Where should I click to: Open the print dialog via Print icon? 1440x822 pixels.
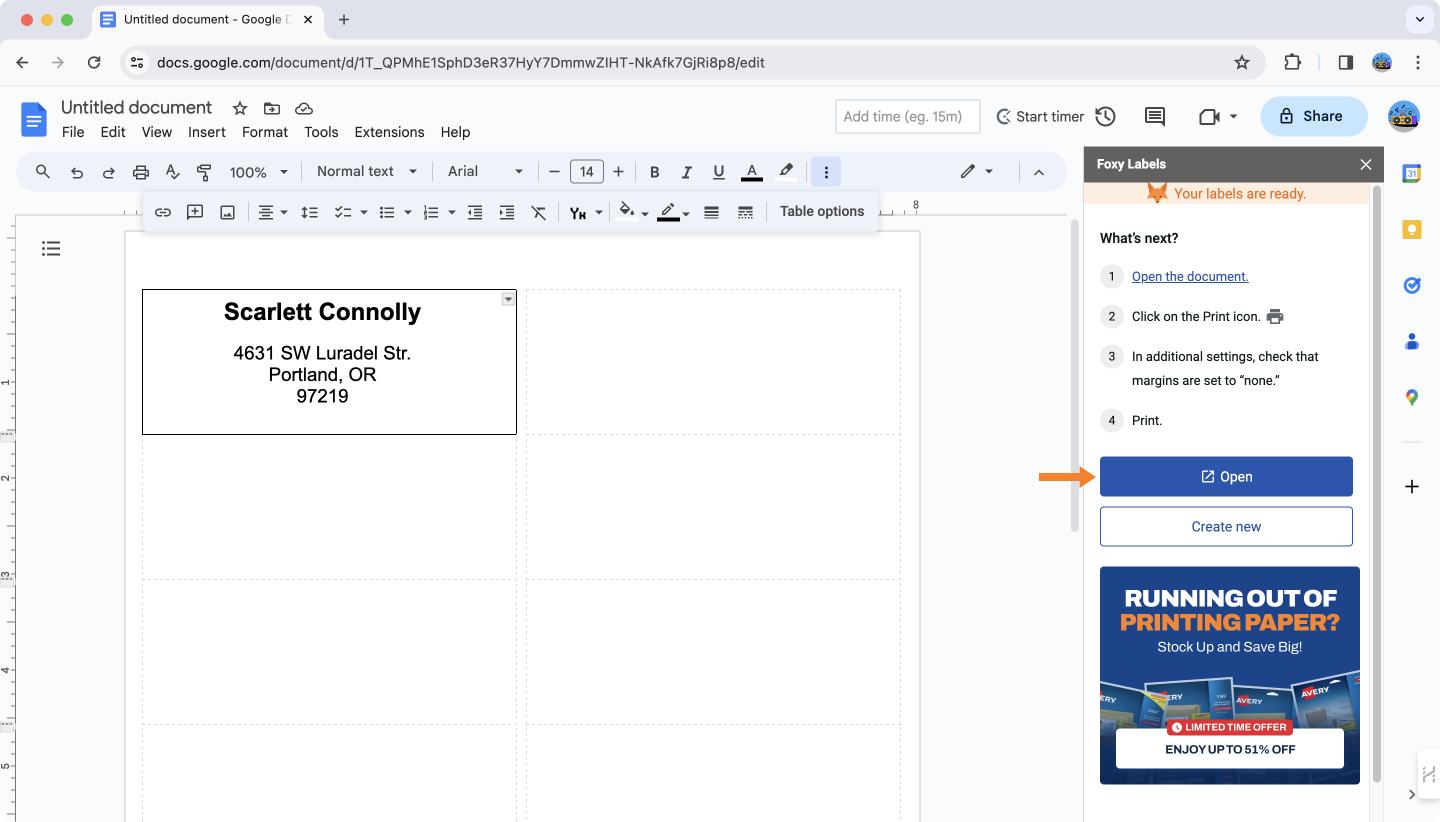coord(140,171)
